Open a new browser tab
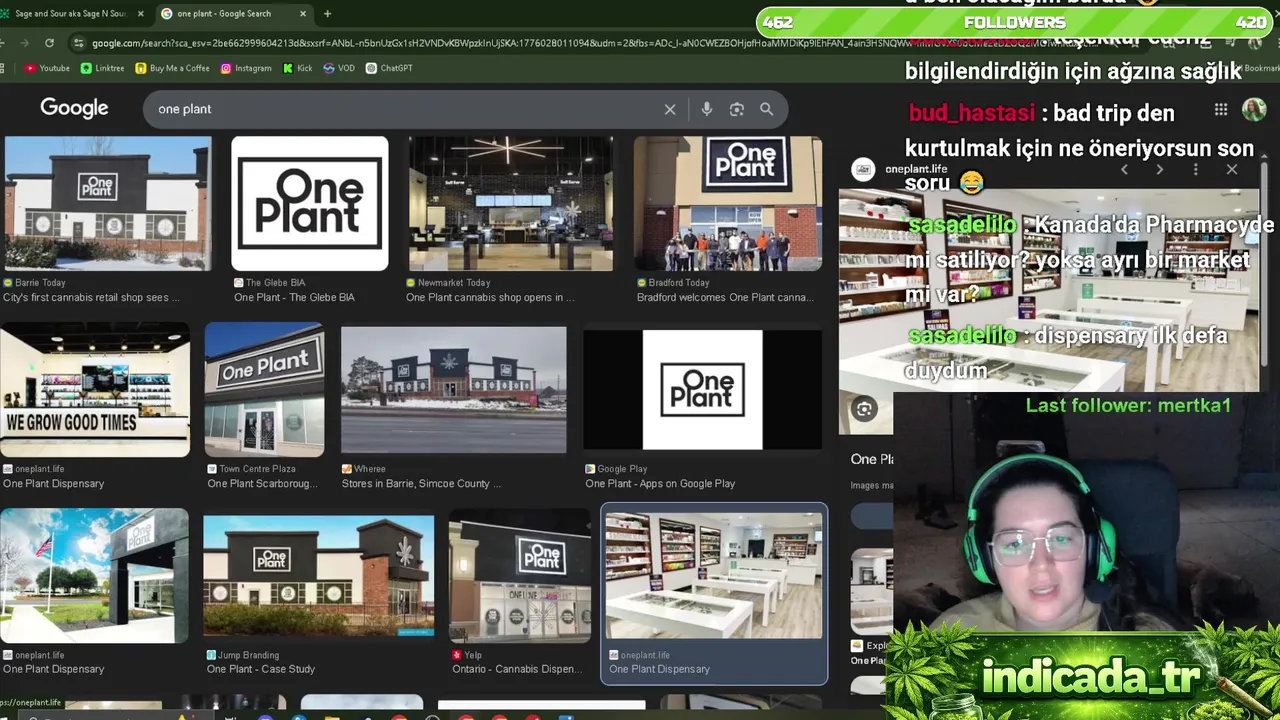 coord(327,13)
